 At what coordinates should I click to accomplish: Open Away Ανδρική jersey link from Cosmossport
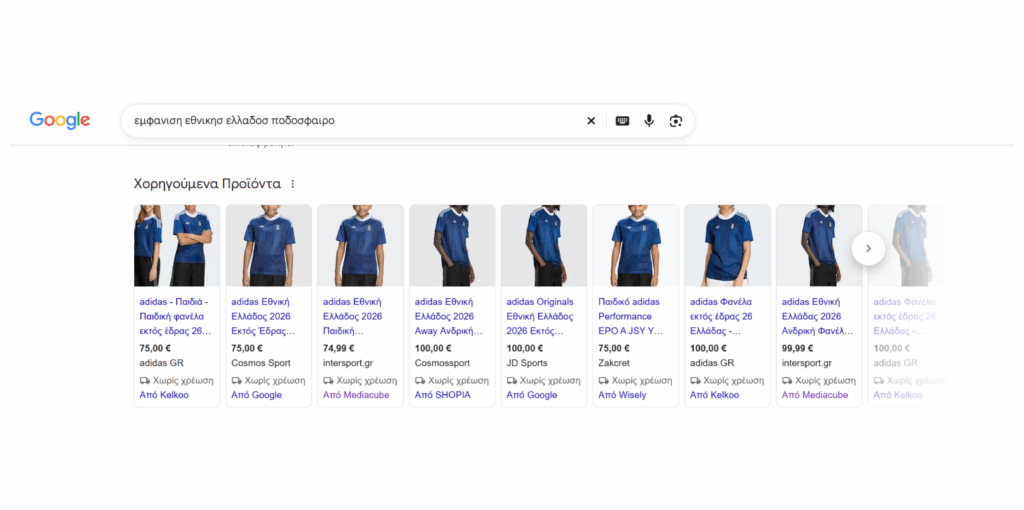point(448,317)
